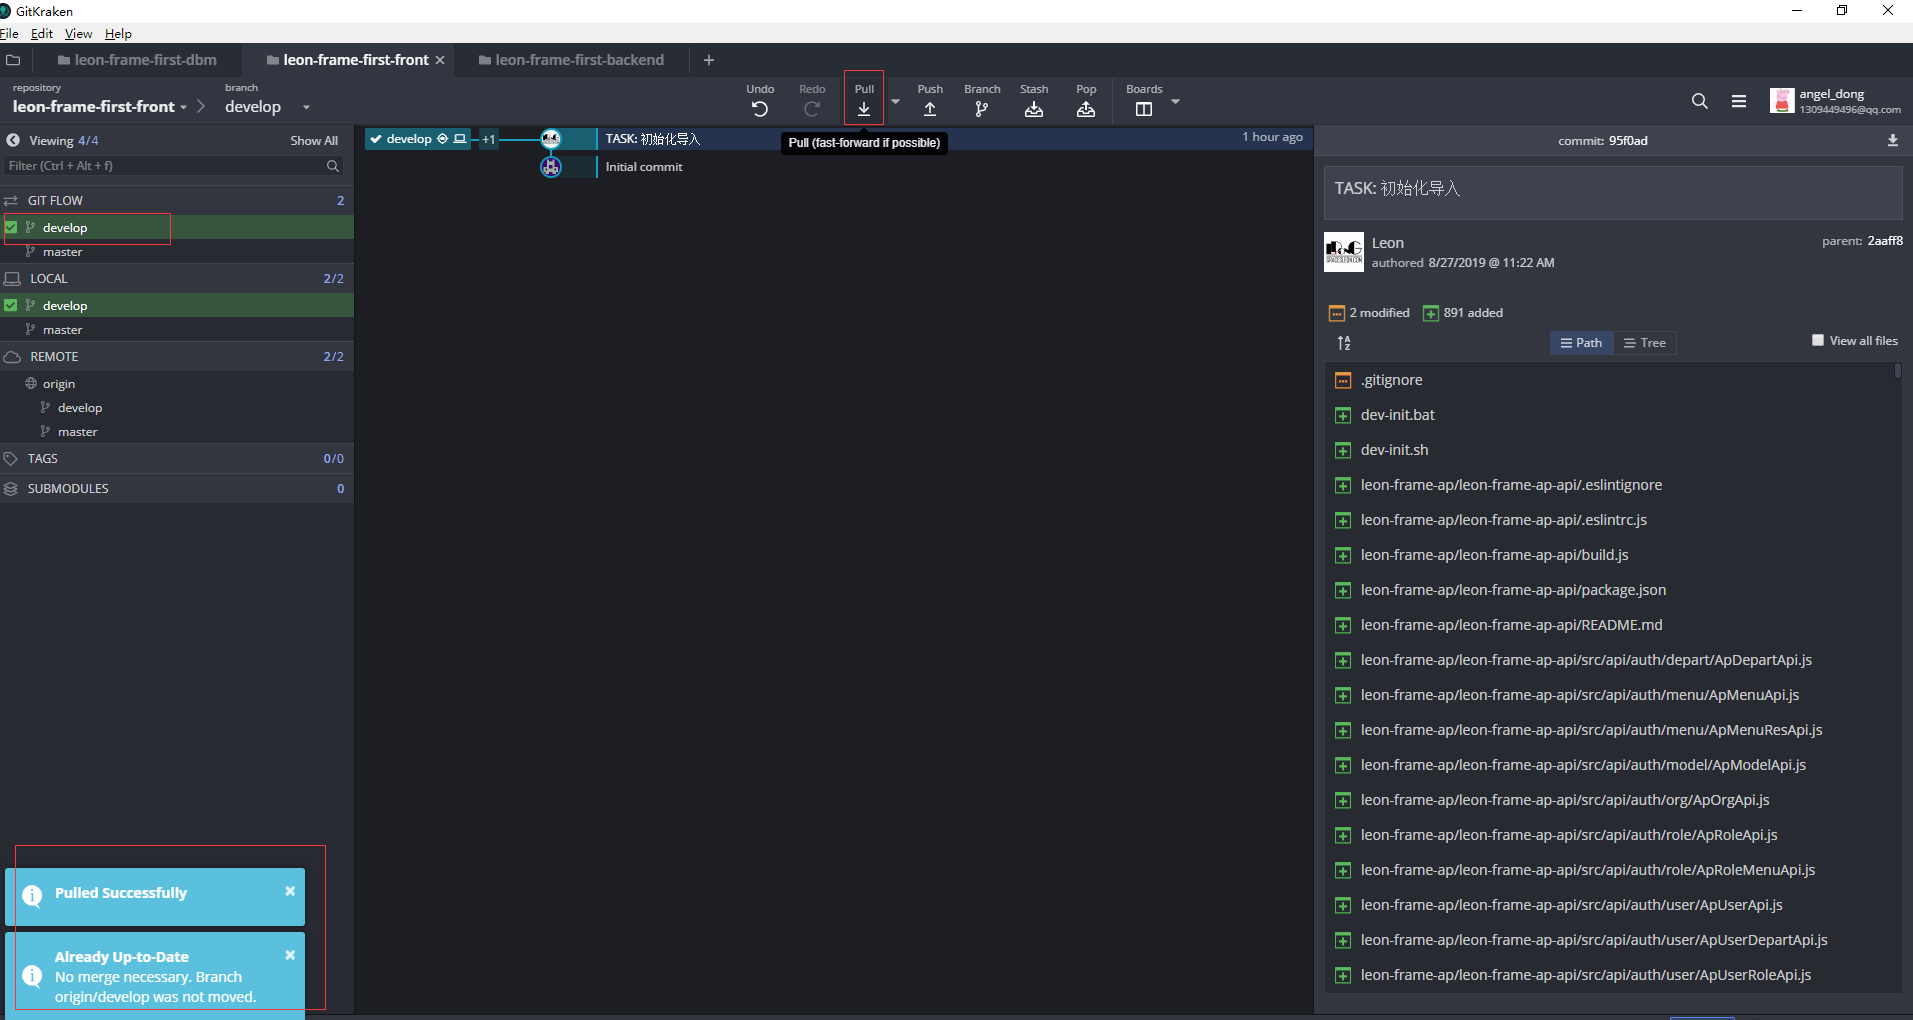Open the Boards icon

click(1144, 108)
